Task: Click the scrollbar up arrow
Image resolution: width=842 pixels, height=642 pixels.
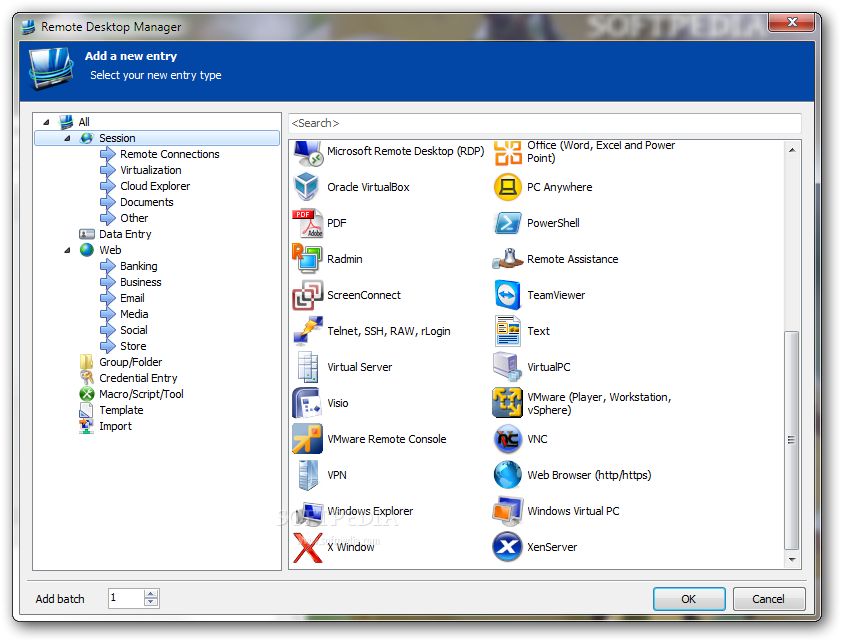Action: [x=792, y=150]
